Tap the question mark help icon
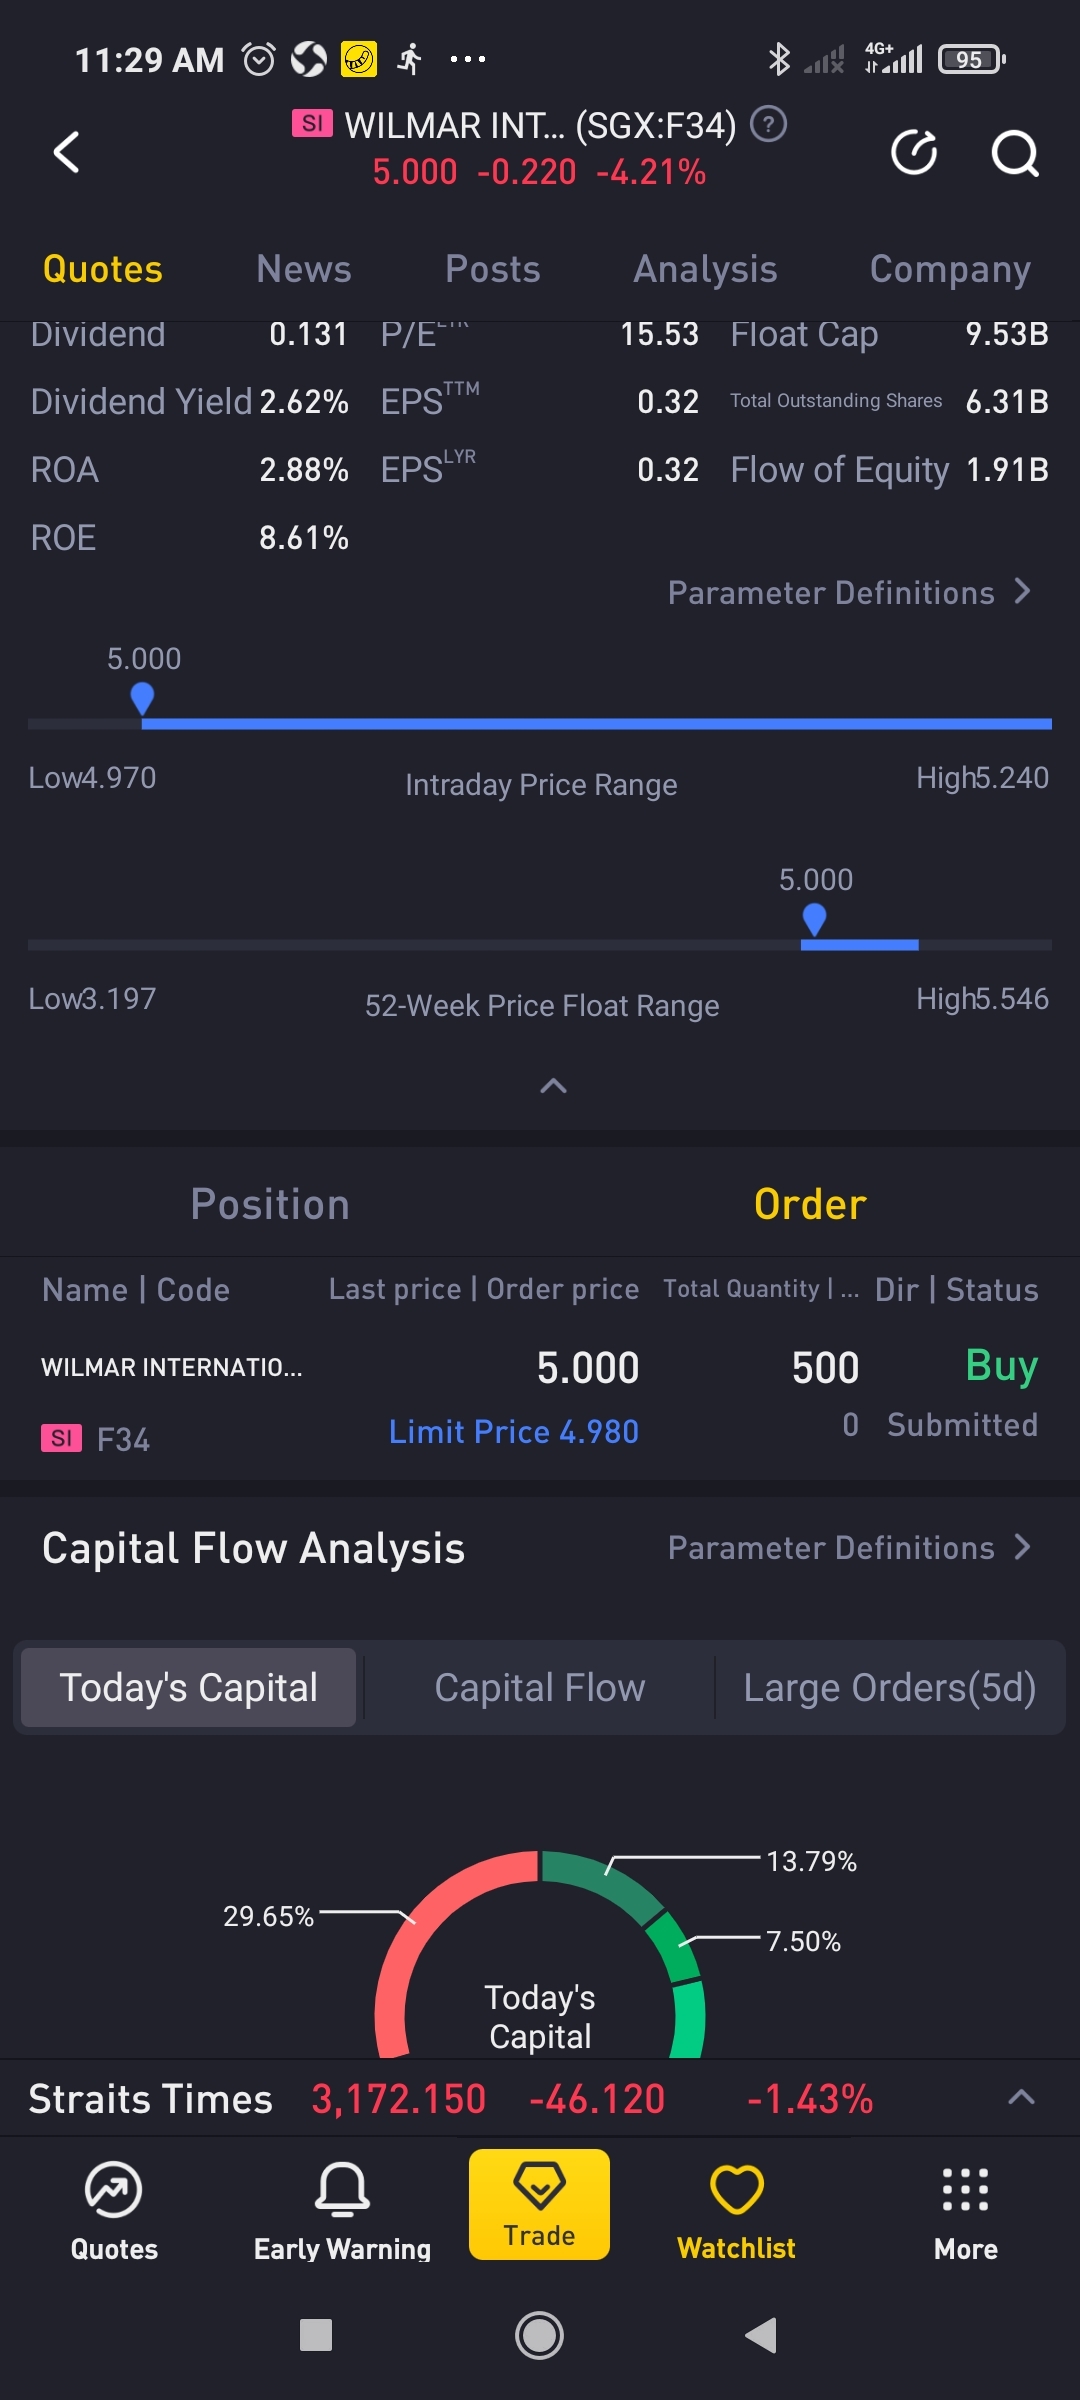 [768, 125]
